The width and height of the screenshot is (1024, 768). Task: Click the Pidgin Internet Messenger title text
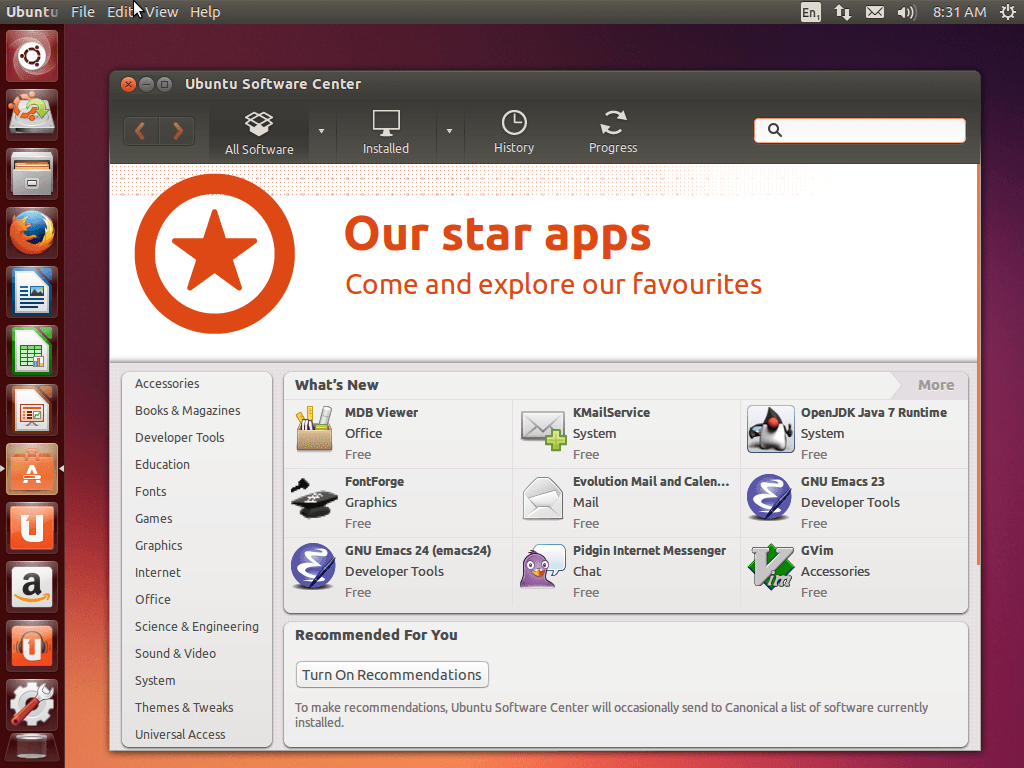649,551
